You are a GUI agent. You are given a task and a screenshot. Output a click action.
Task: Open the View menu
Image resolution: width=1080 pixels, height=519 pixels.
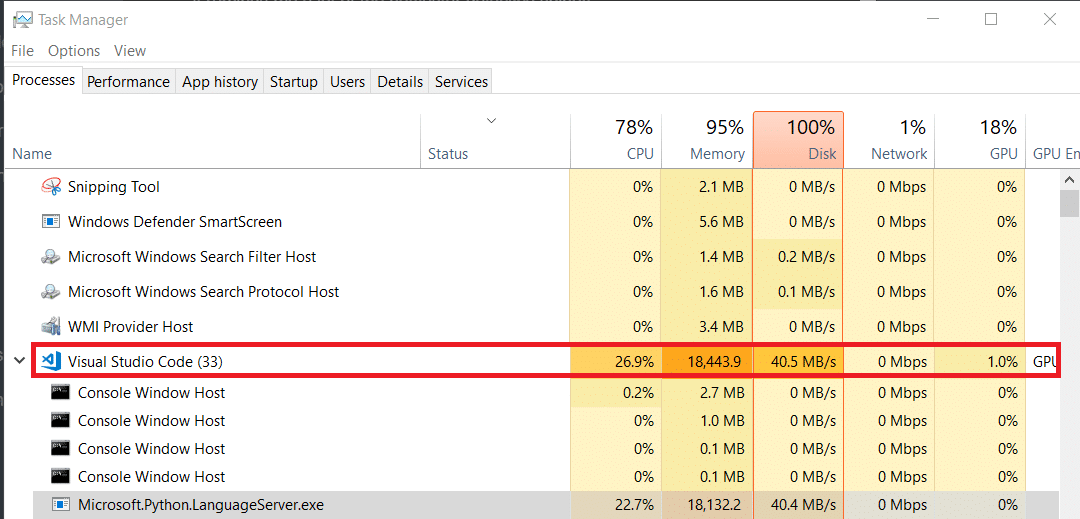click(x=130, y=51)
